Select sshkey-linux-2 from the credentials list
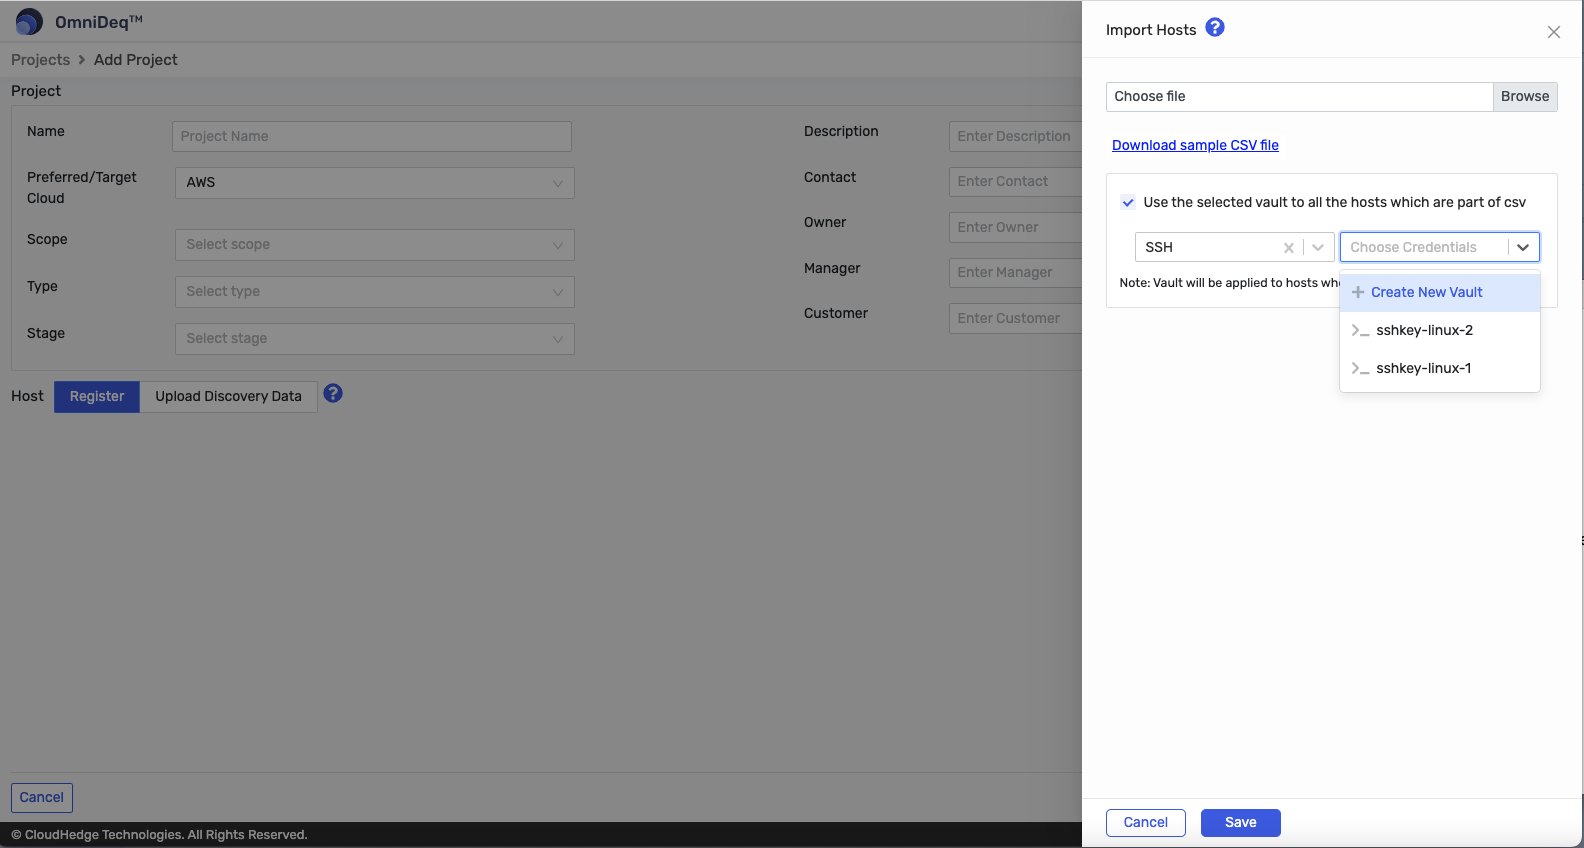Screen dimensions: 1584x848 point(1424,330)
